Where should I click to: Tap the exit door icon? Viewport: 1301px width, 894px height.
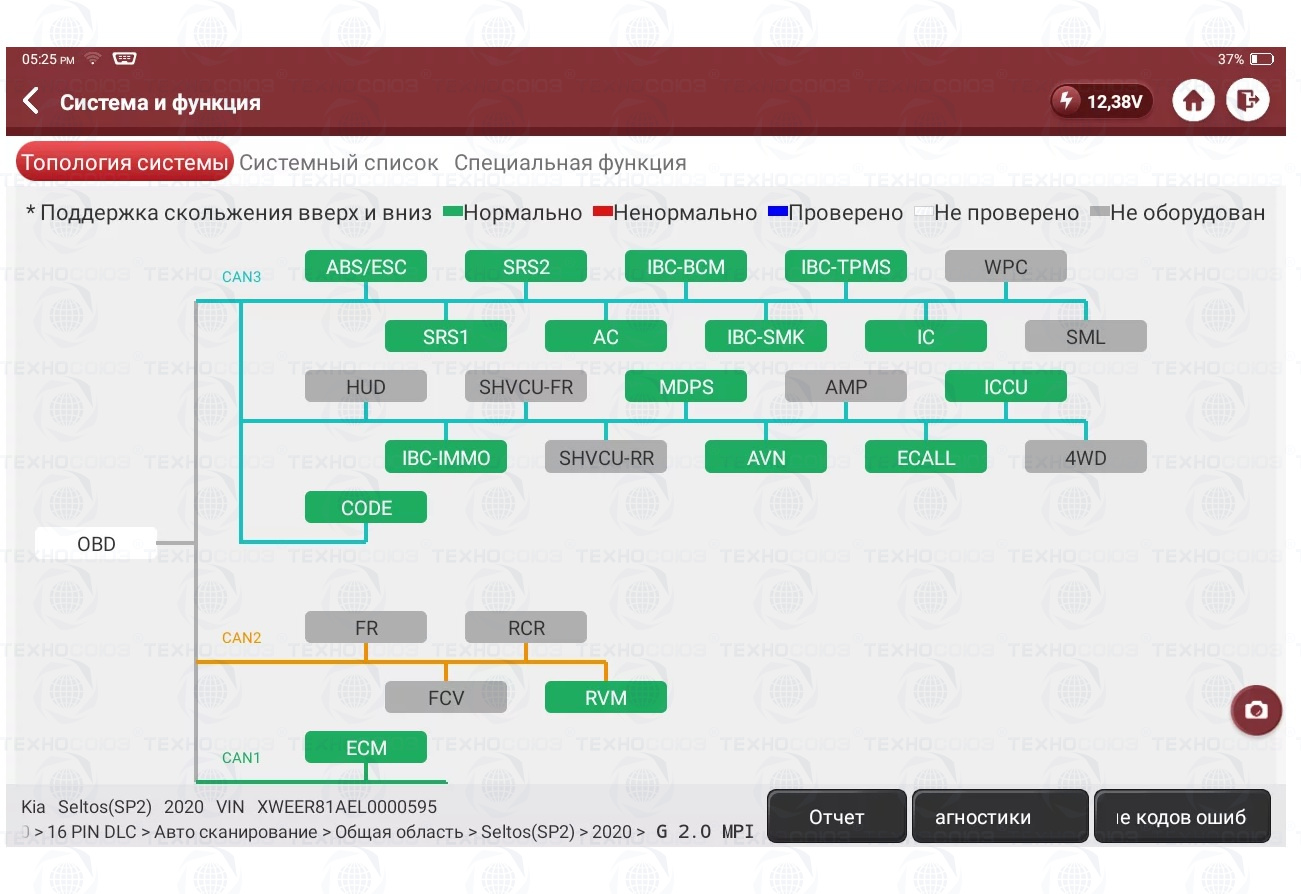pos(1247,101)
